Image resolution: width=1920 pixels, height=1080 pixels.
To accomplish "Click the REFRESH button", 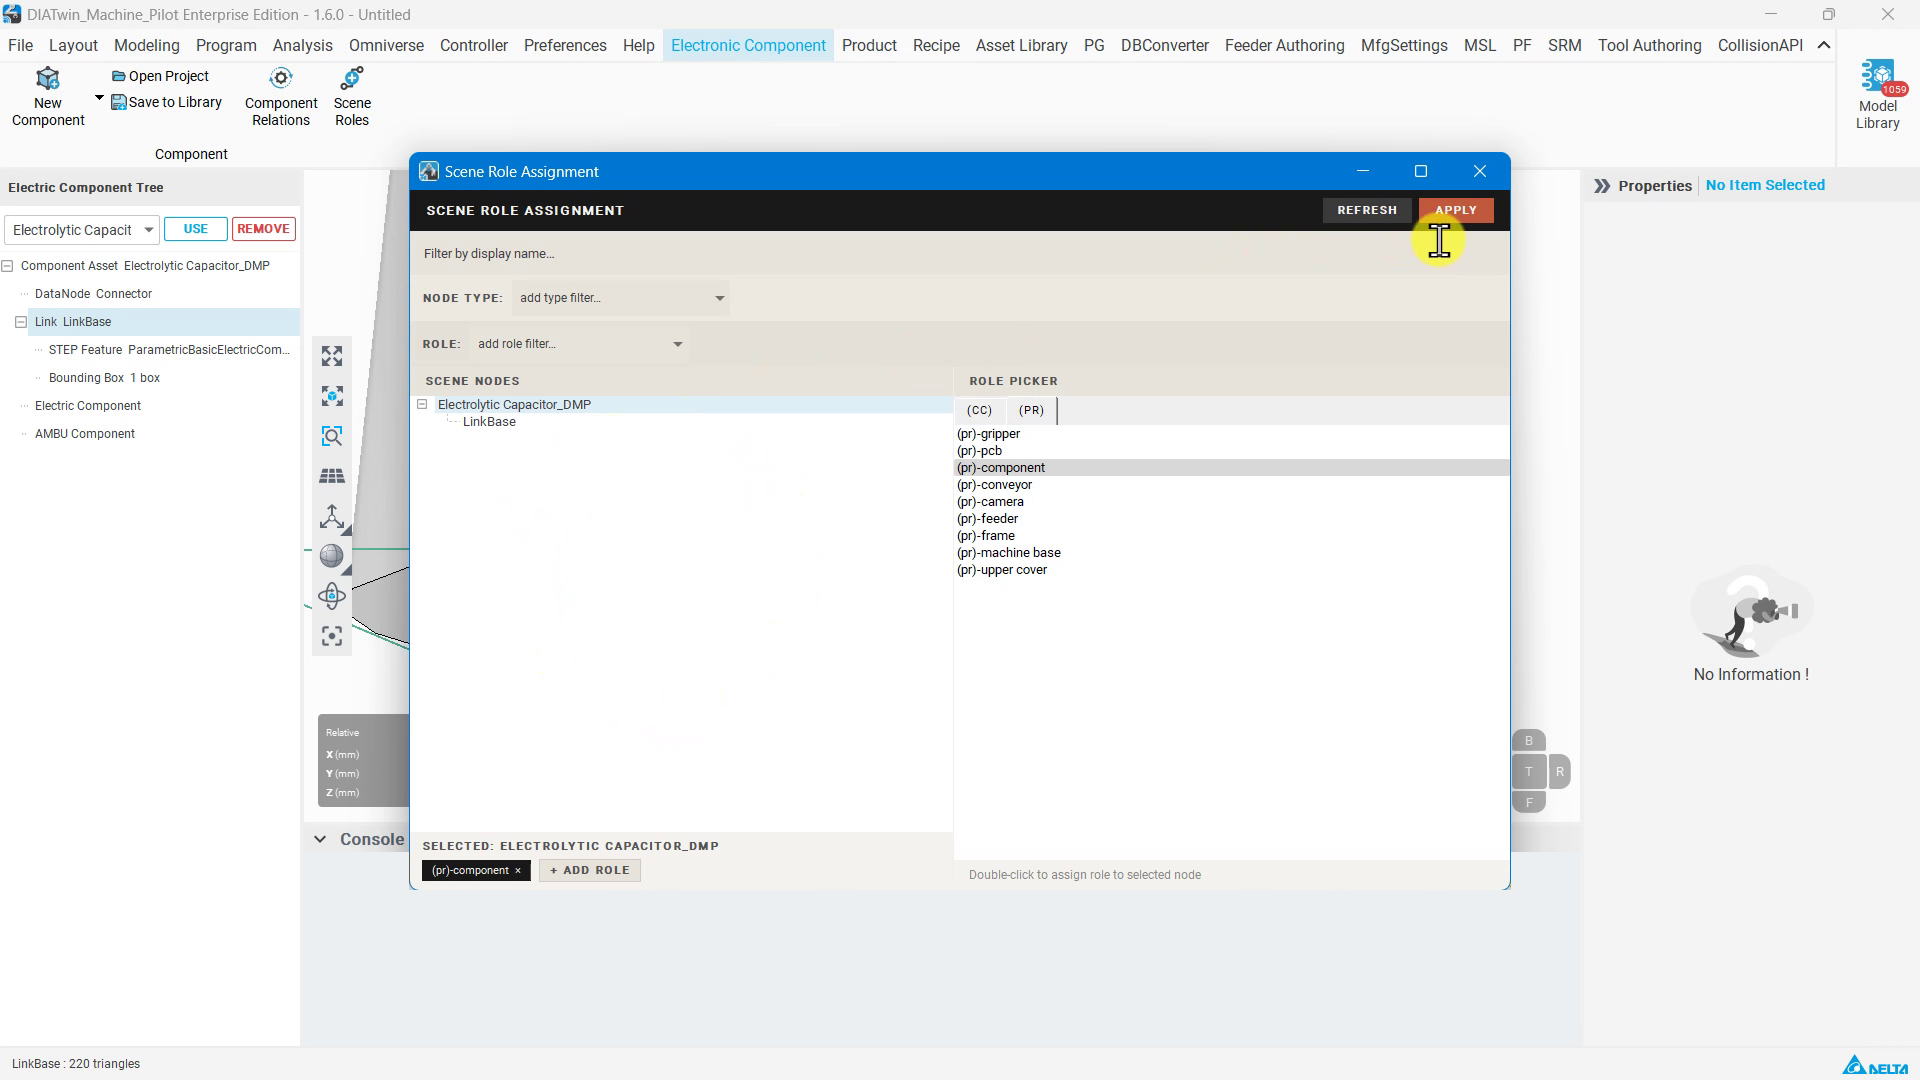I will (x=1367, y=210).
